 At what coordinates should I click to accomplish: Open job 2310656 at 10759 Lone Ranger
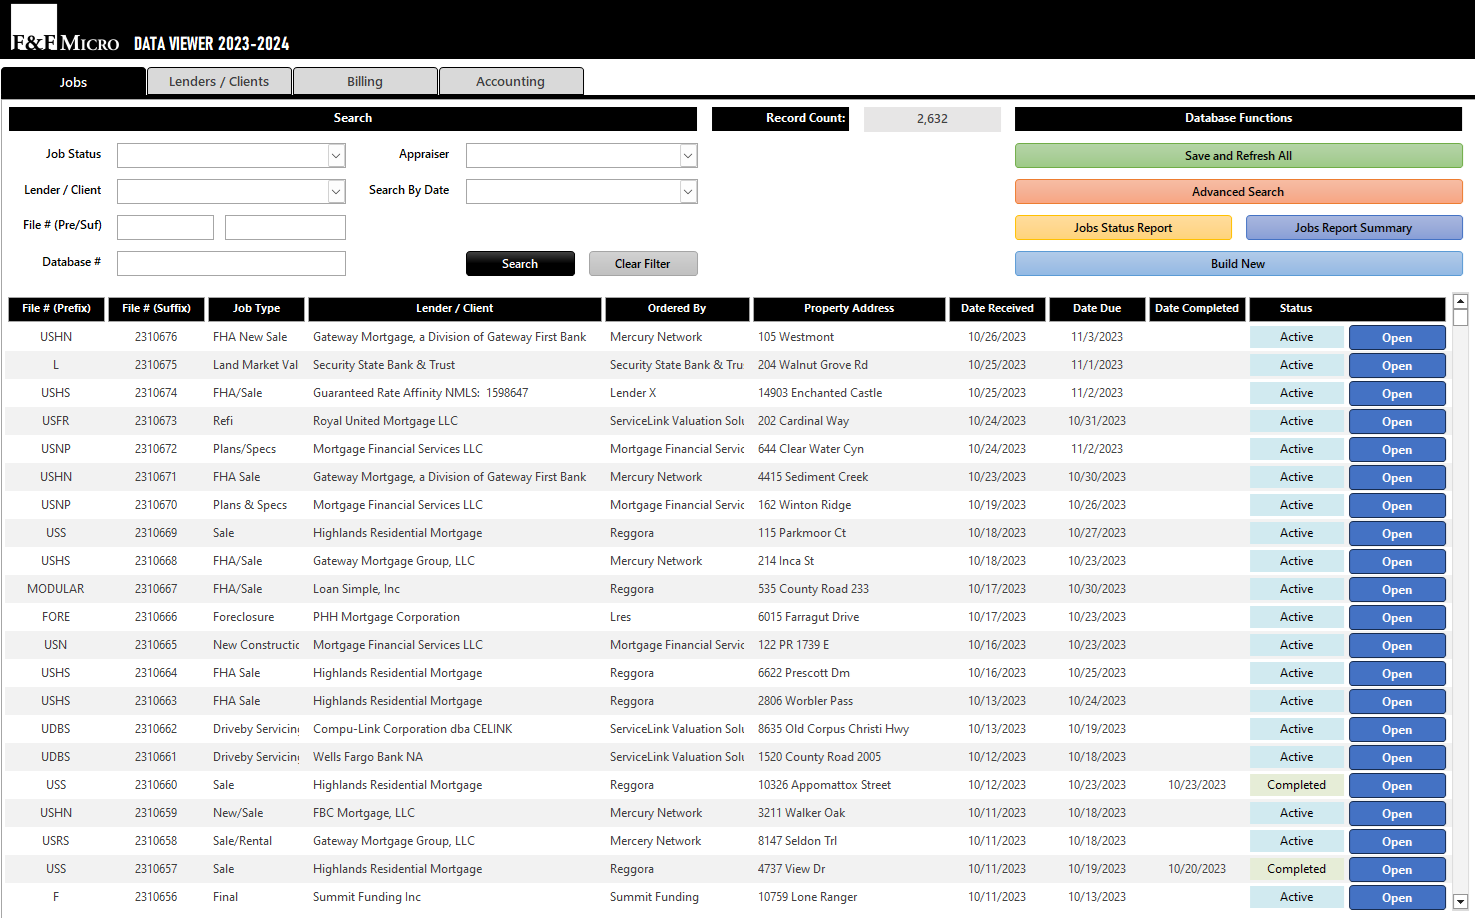click(x=1397, y=897)
